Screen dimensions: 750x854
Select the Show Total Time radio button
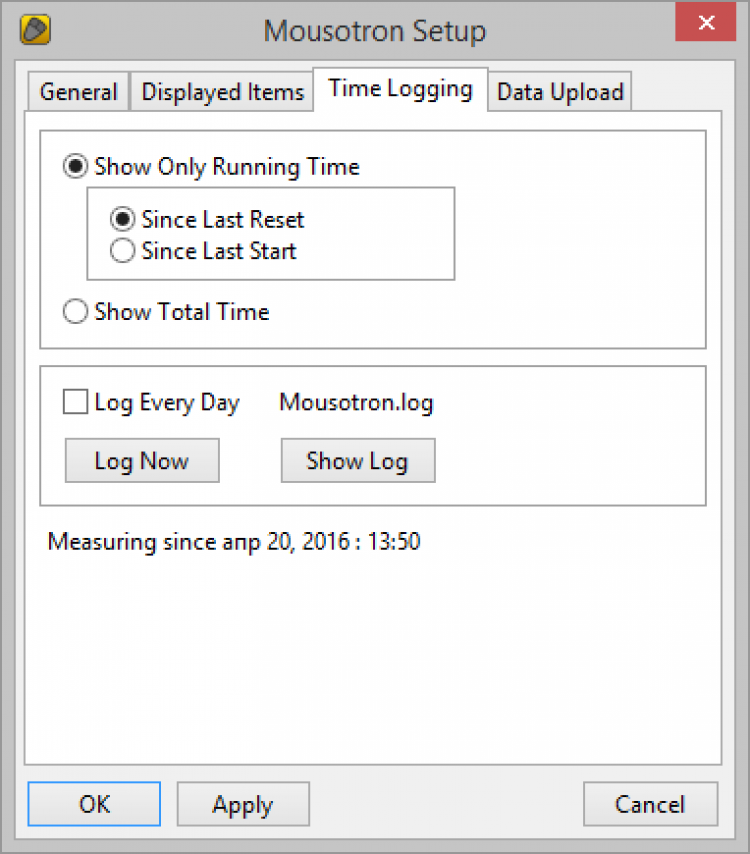pyautogui.click(x=76, y=312)
